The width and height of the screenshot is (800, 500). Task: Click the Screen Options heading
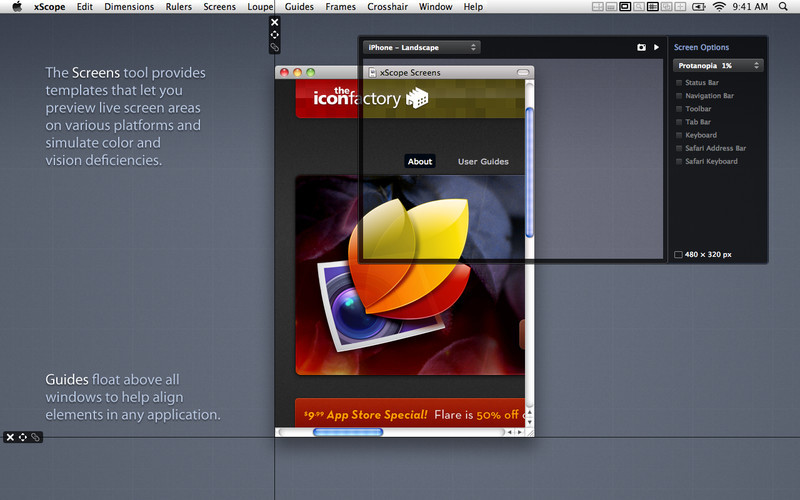[701, 47]
